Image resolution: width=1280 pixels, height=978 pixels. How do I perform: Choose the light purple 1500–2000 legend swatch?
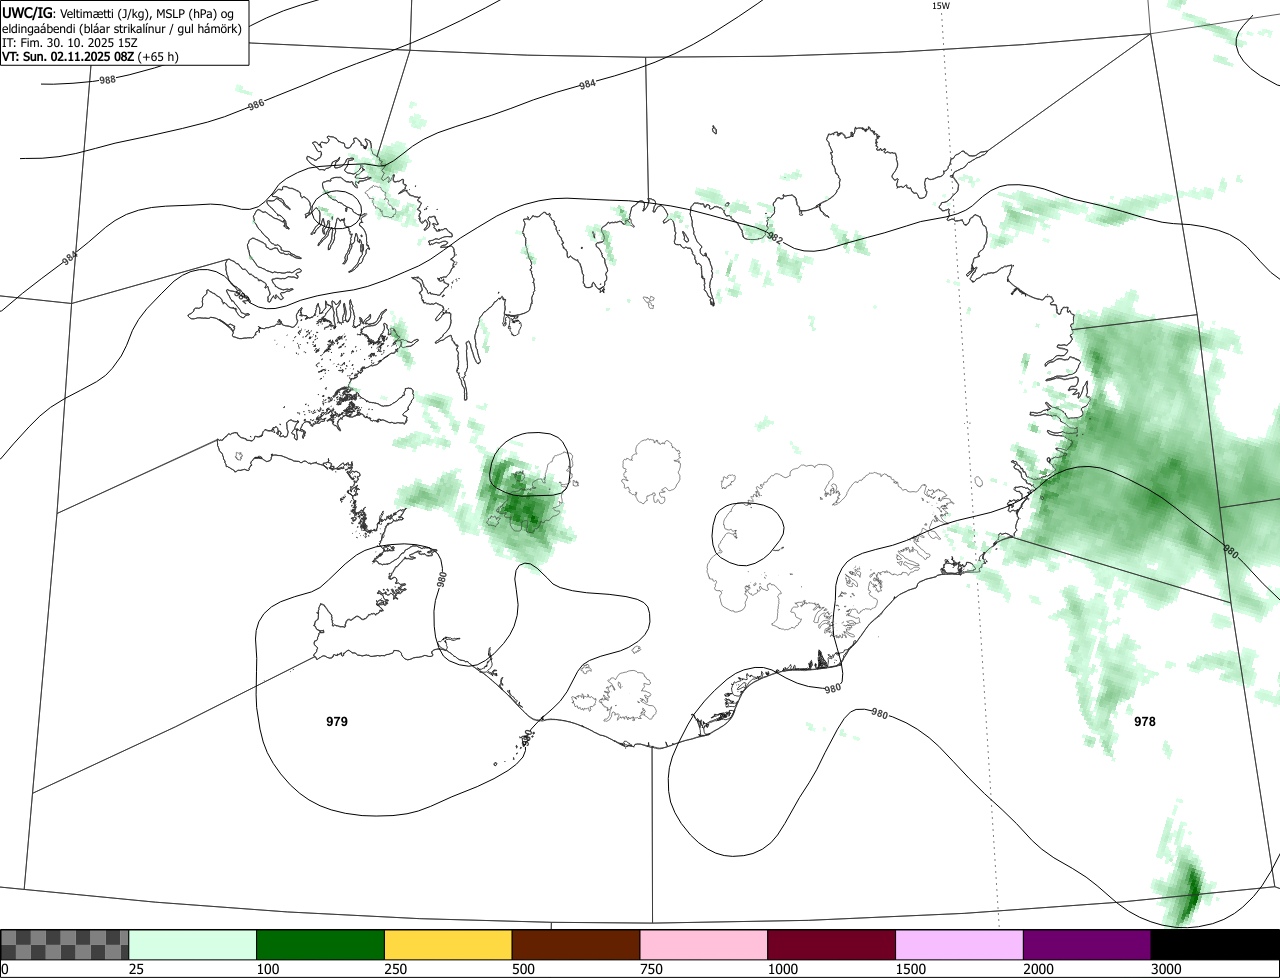(959, 945)
